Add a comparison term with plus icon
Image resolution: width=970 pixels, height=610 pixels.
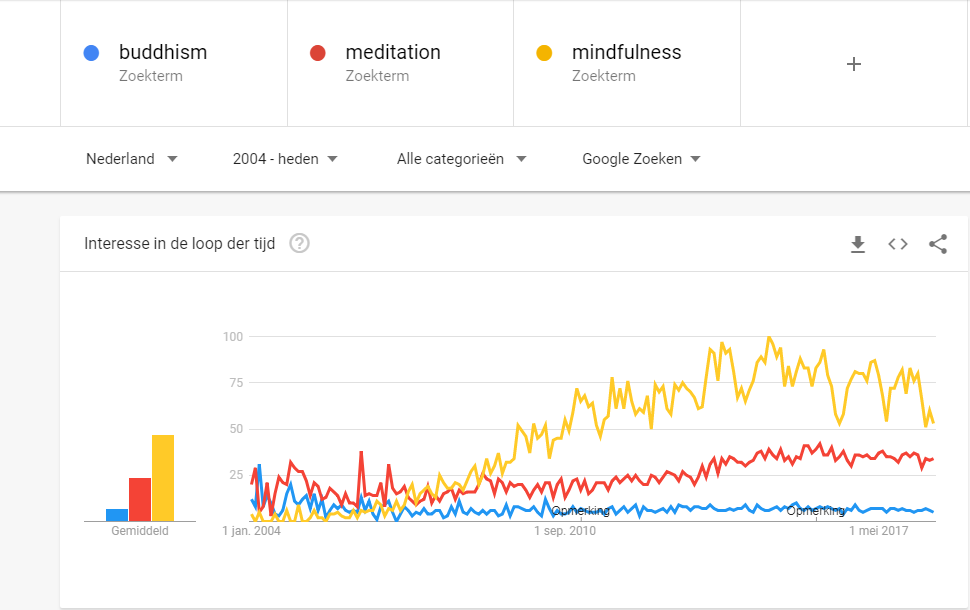click(x=854, y=64)
